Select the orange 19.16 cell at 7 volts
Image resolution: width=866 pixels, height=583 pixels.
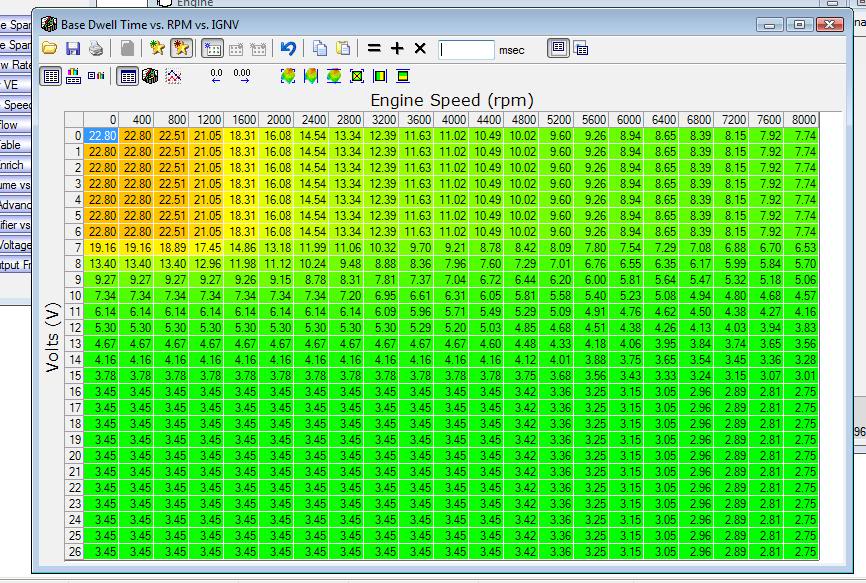pyautogui.click(x=102, y=247)
